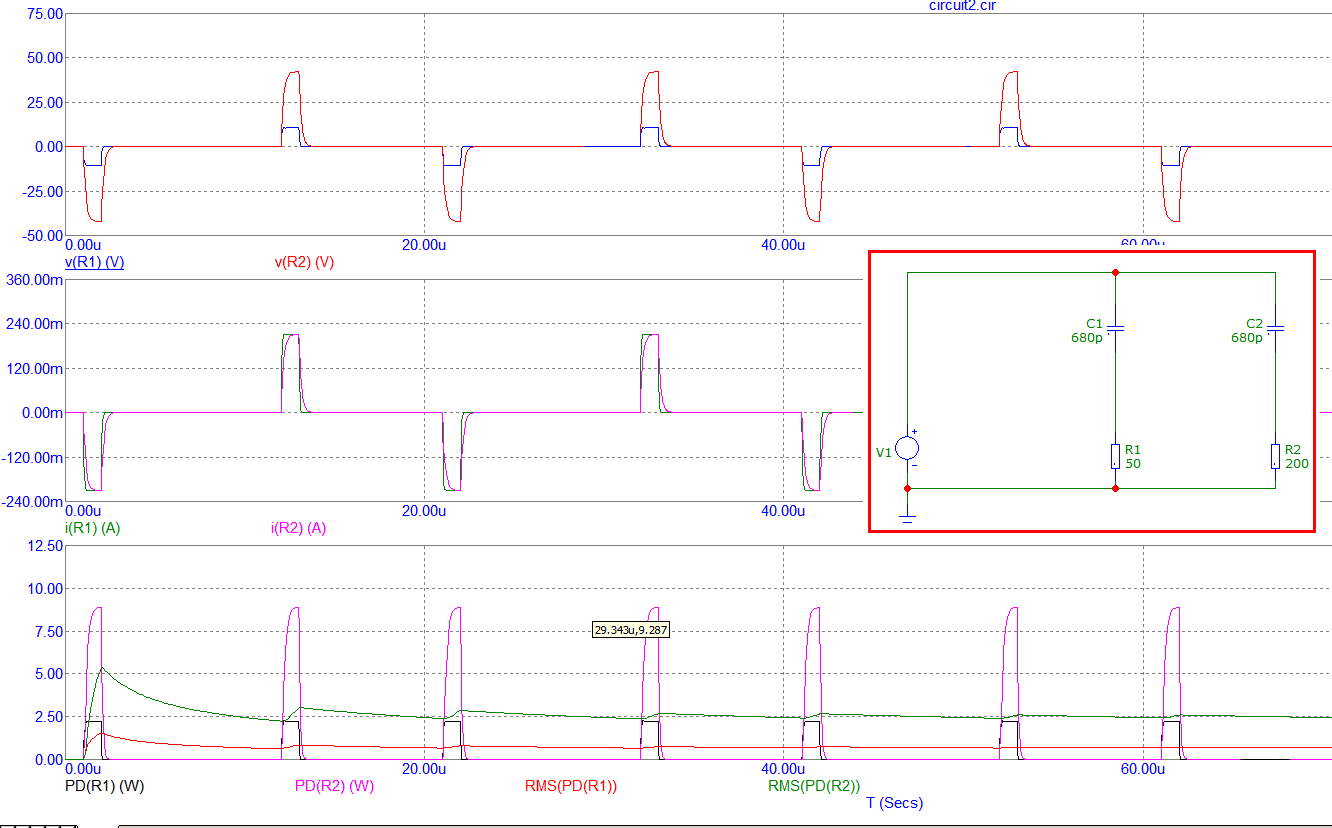This screenshot has width=1332, height=828.
Task: Select the PD(R2) (W) trace label
Action: pos(334,786)
